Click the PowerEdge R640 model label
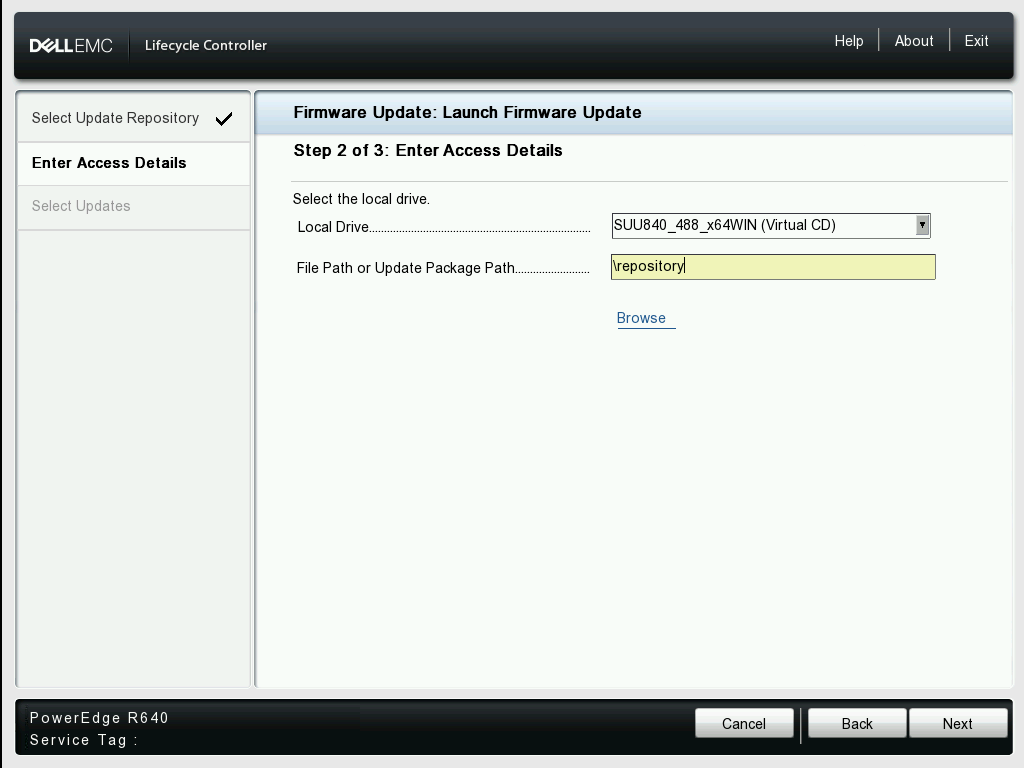This screenshot has height=768, width=1024. (x=99, y=718)
